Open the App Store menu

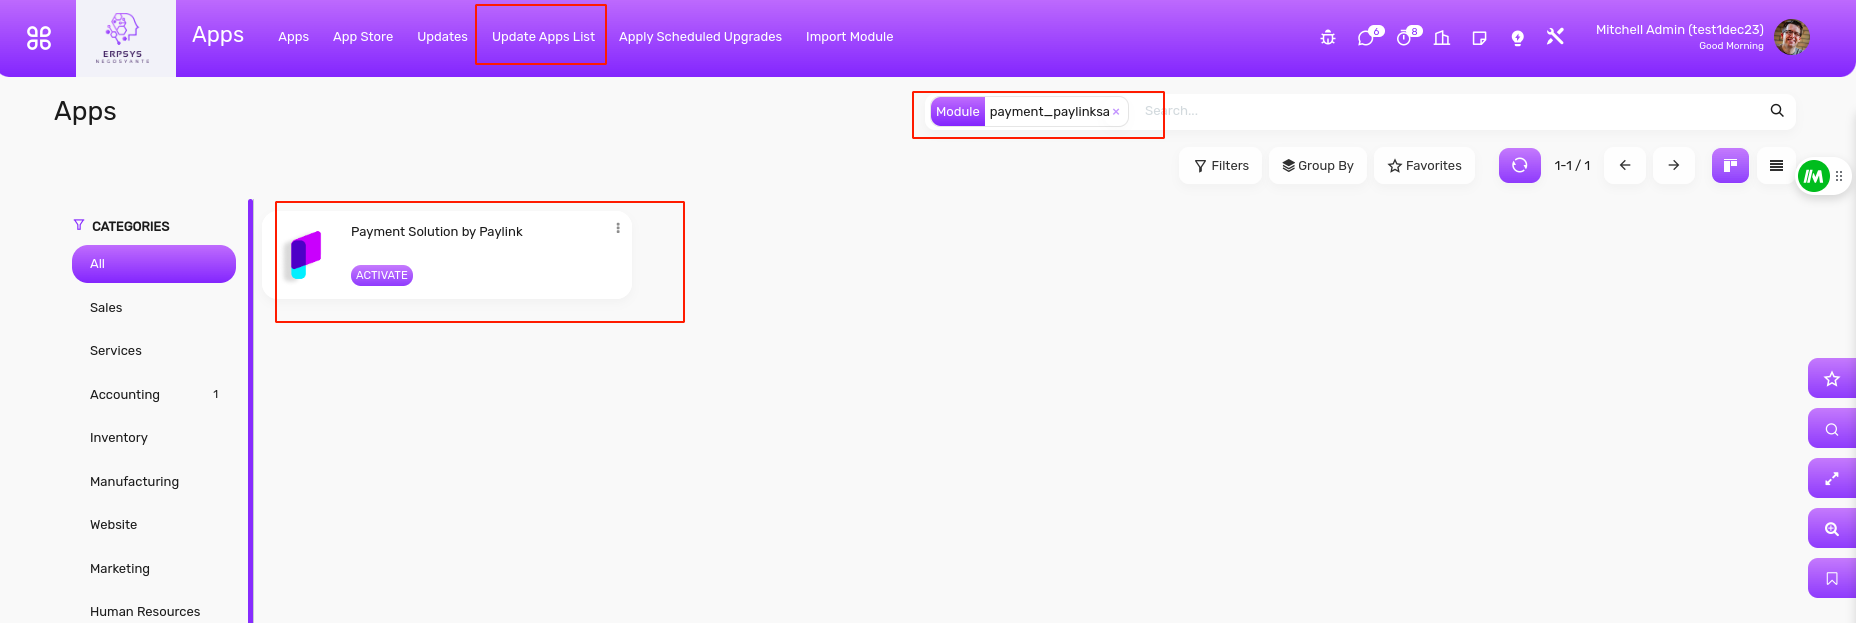point(363,37)
